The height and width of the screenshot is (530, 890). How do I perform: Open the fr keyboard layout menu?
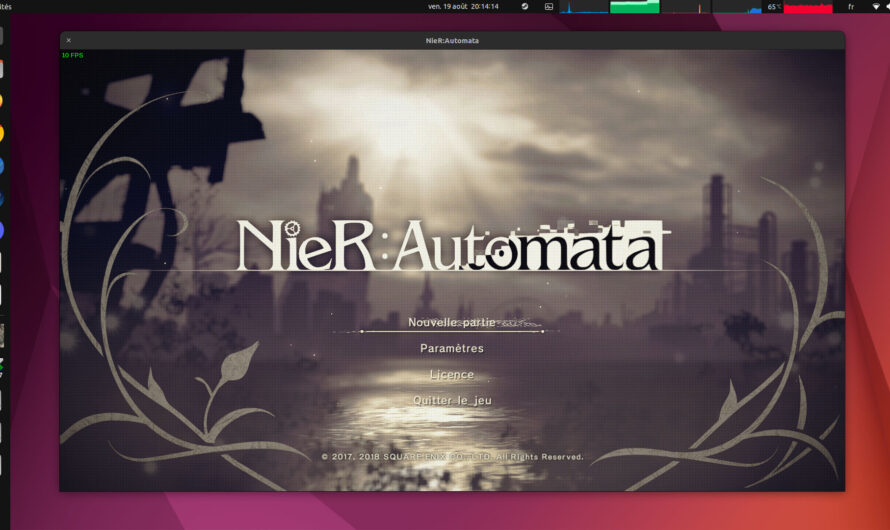(x=851, y=7)
